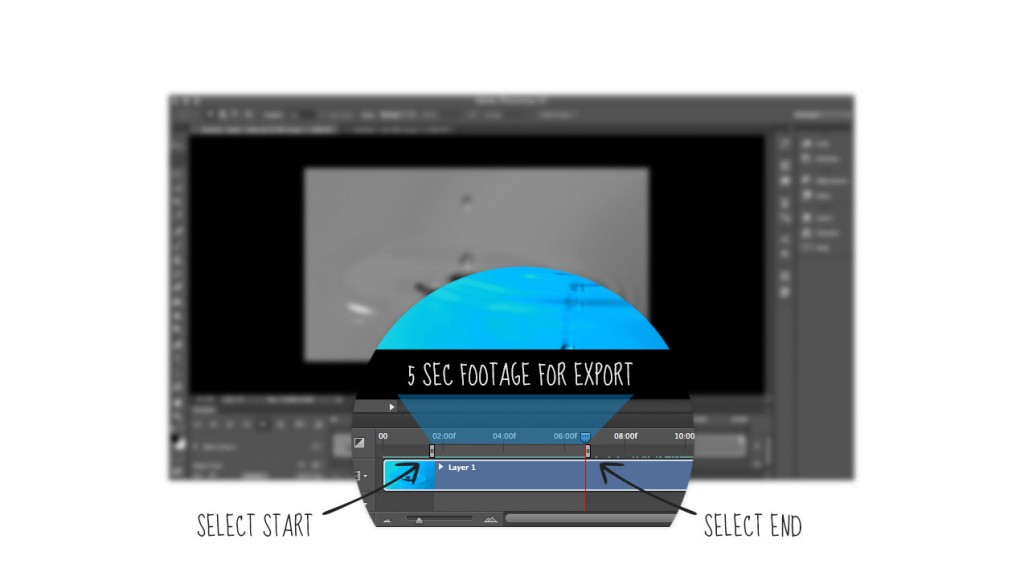Click the 10:00 mark on the ruler
Image resolution: width=1024 pixels, height=576 pixels.
[x=684, y=436]
